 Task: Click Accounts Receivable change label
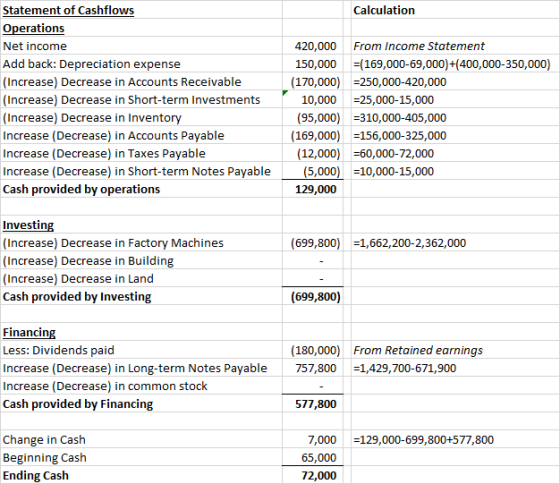122,82
